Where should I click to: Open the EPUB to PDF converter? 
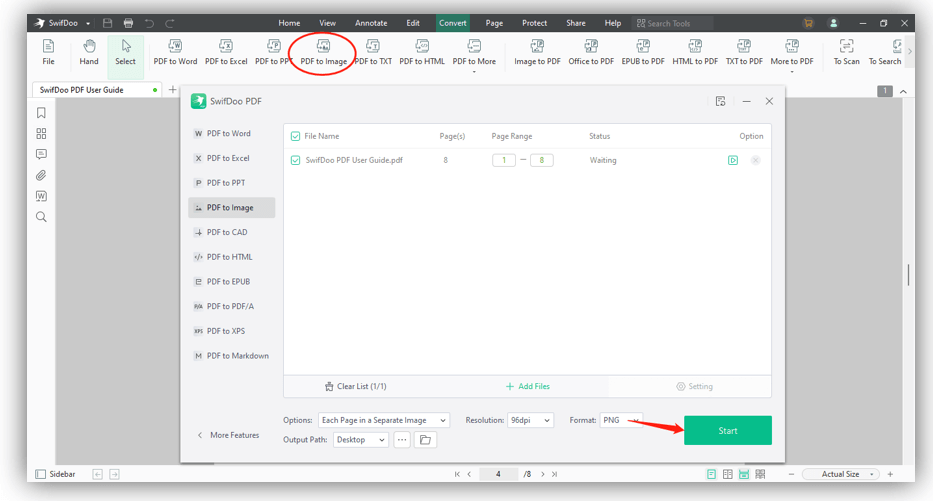(643, 52)
